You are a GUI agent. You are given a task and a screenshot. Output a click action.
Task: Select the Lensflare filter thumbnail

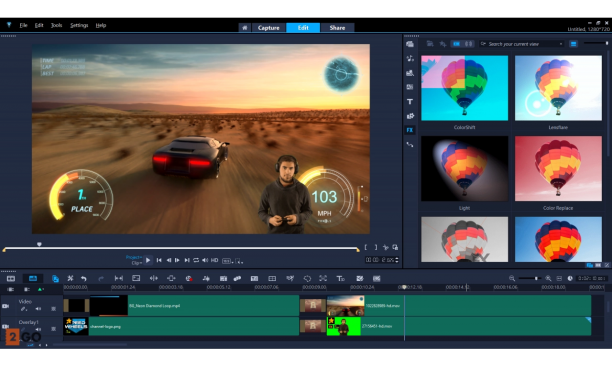(x=558, y=88)
